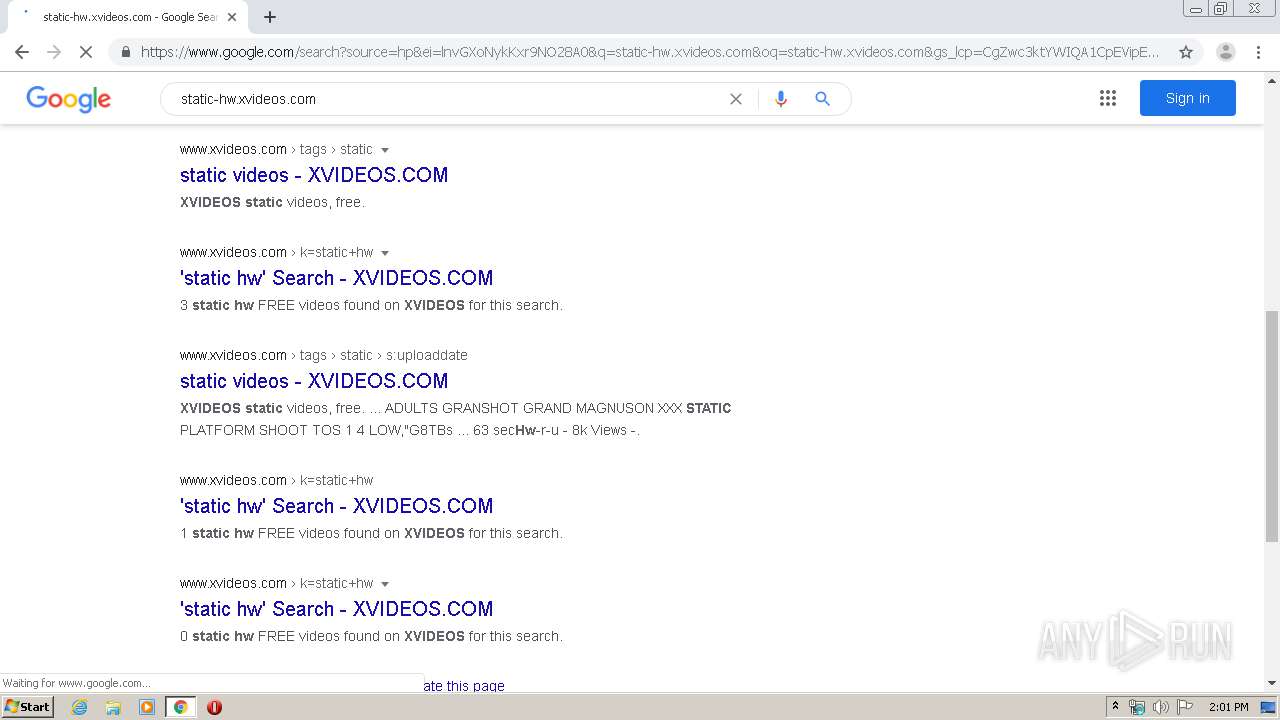Viewport: 1280px width, 720px height.
Task: Click the 'ate this page' link
Action: 464,686
